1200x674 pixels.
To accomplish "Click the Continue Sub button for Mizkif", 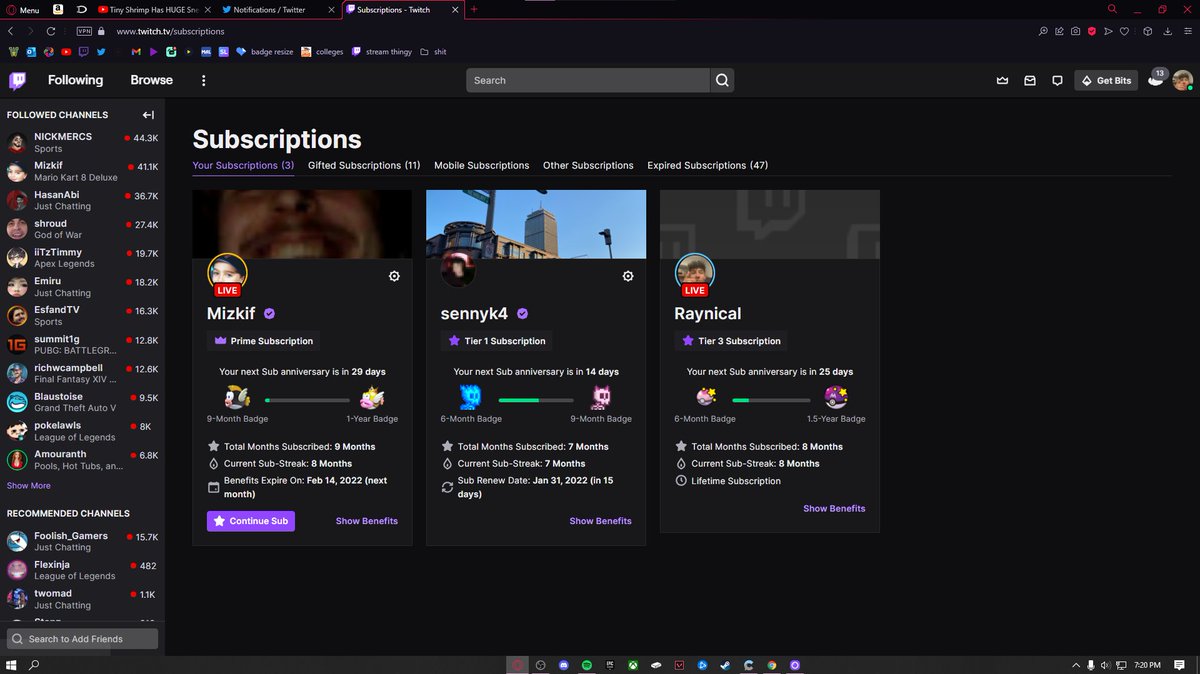I will coord(251,521).
